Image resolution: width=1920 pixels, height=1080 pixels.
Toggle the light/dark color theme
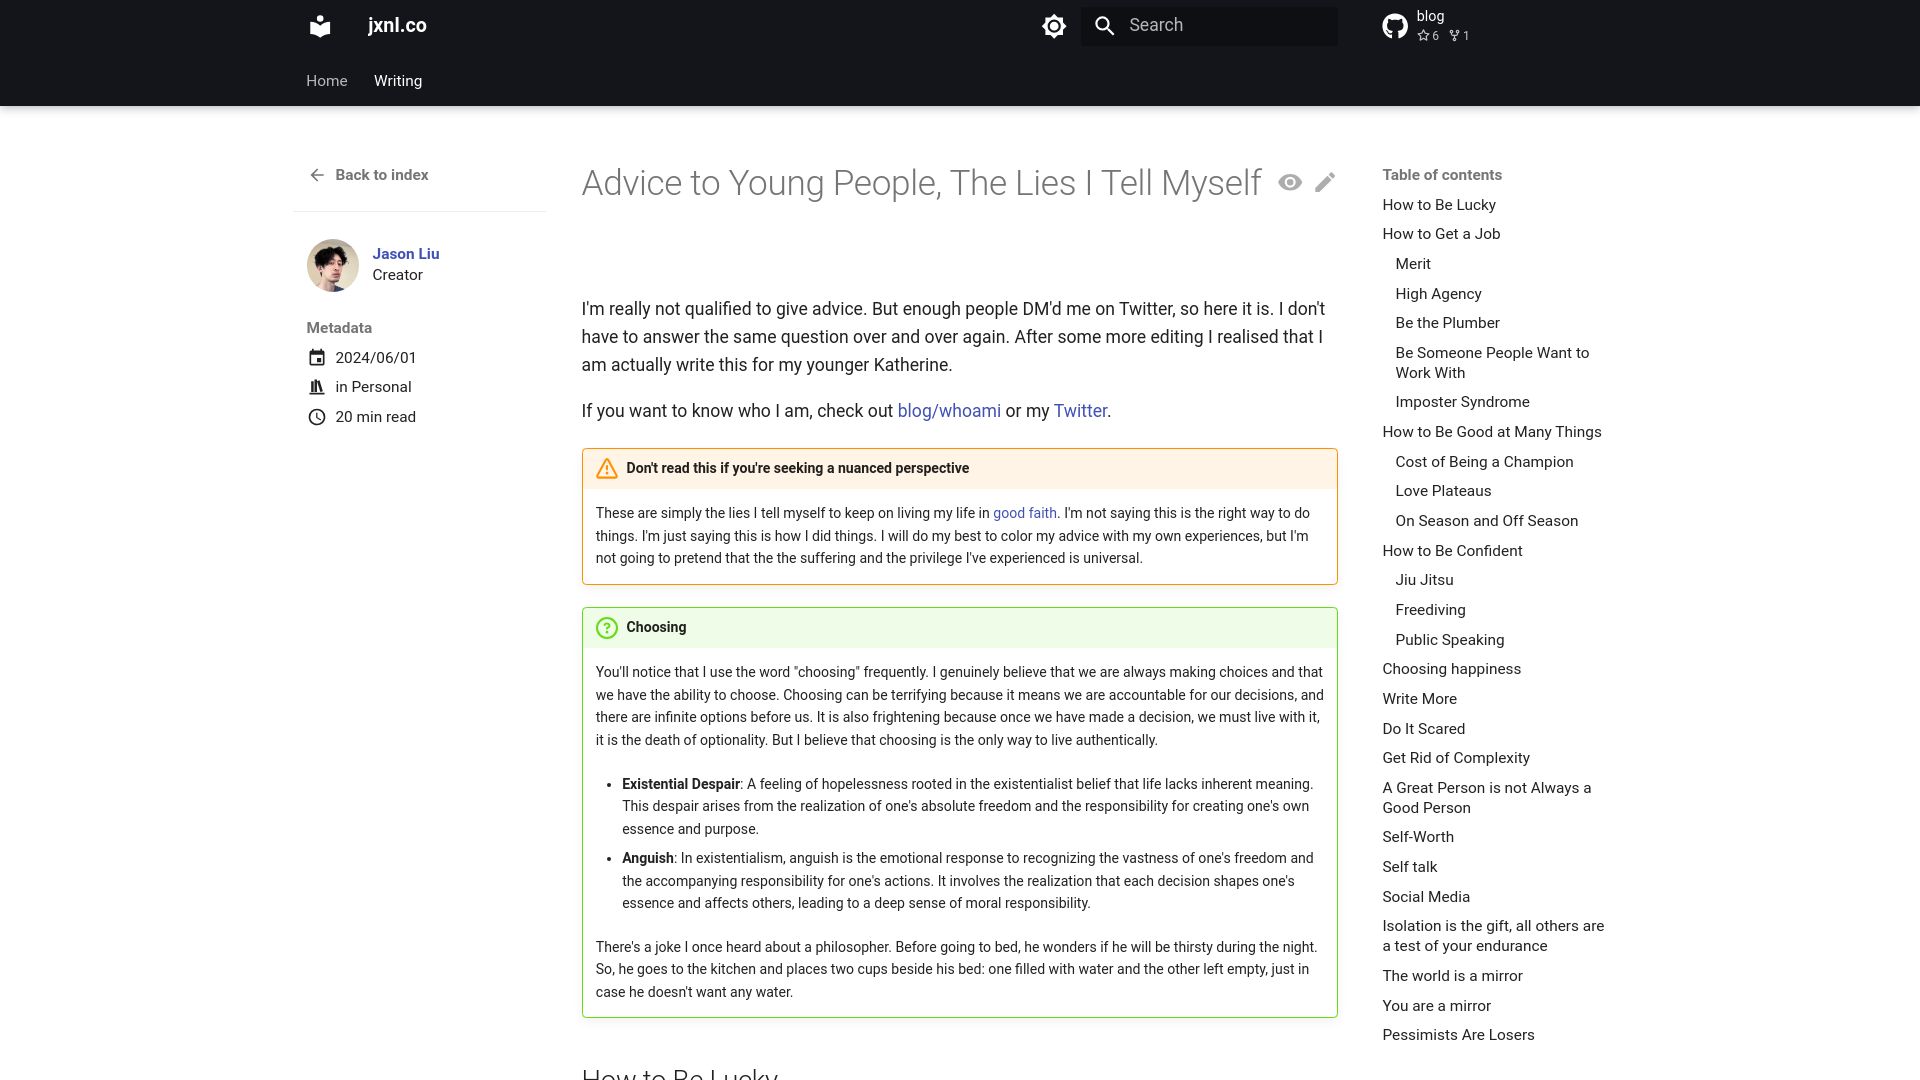pos(1054,26)
